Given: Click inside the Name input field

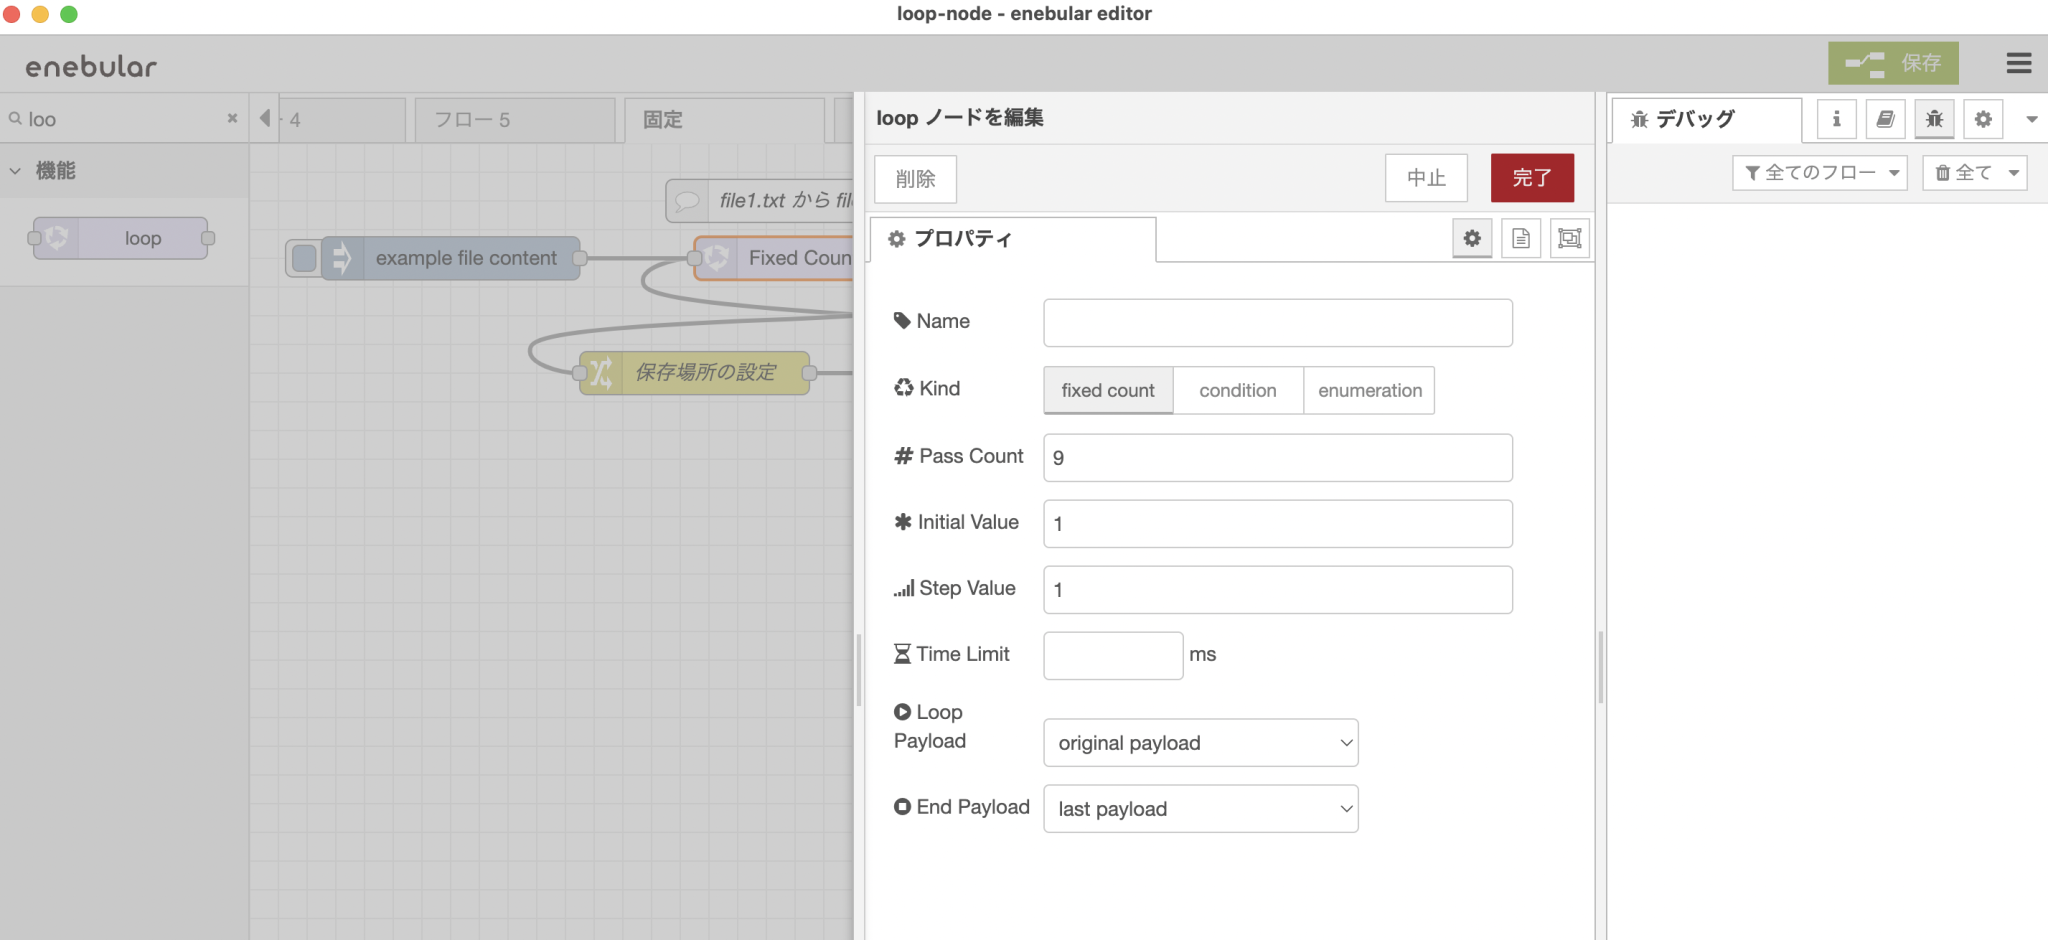Looking at the screenshot, I should click(x=1277, y=322).
